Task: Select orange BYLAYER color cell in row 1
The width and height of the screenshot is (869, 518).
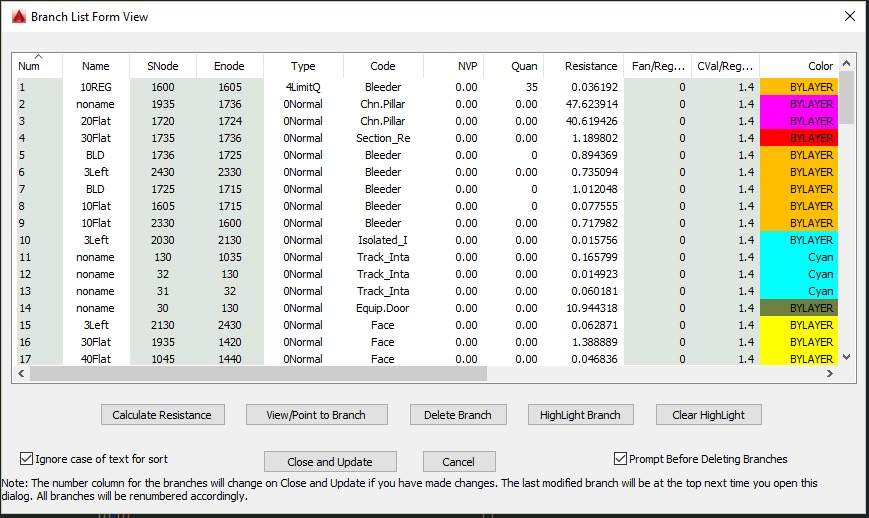Action: click(799, 87)
